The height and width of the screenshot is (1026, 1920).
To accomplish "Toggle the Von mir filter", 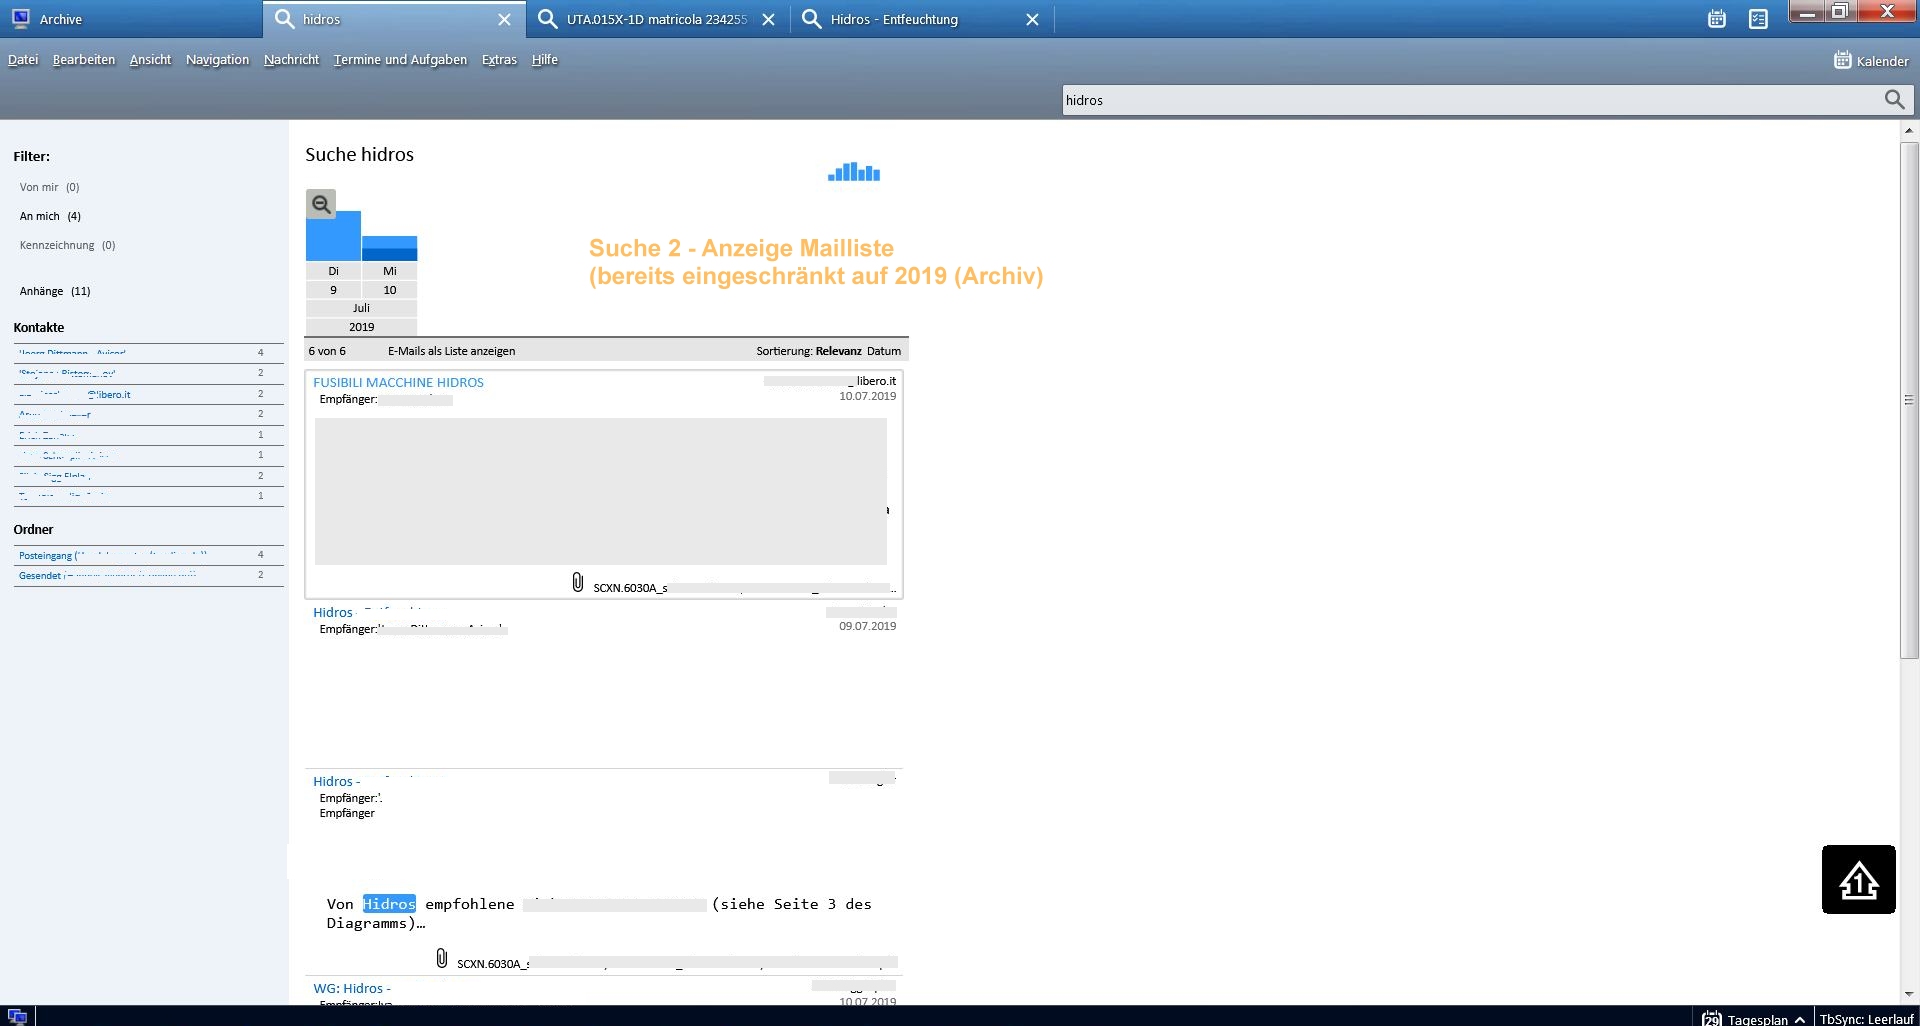I will pyautogui.click(x=49, y=187).
